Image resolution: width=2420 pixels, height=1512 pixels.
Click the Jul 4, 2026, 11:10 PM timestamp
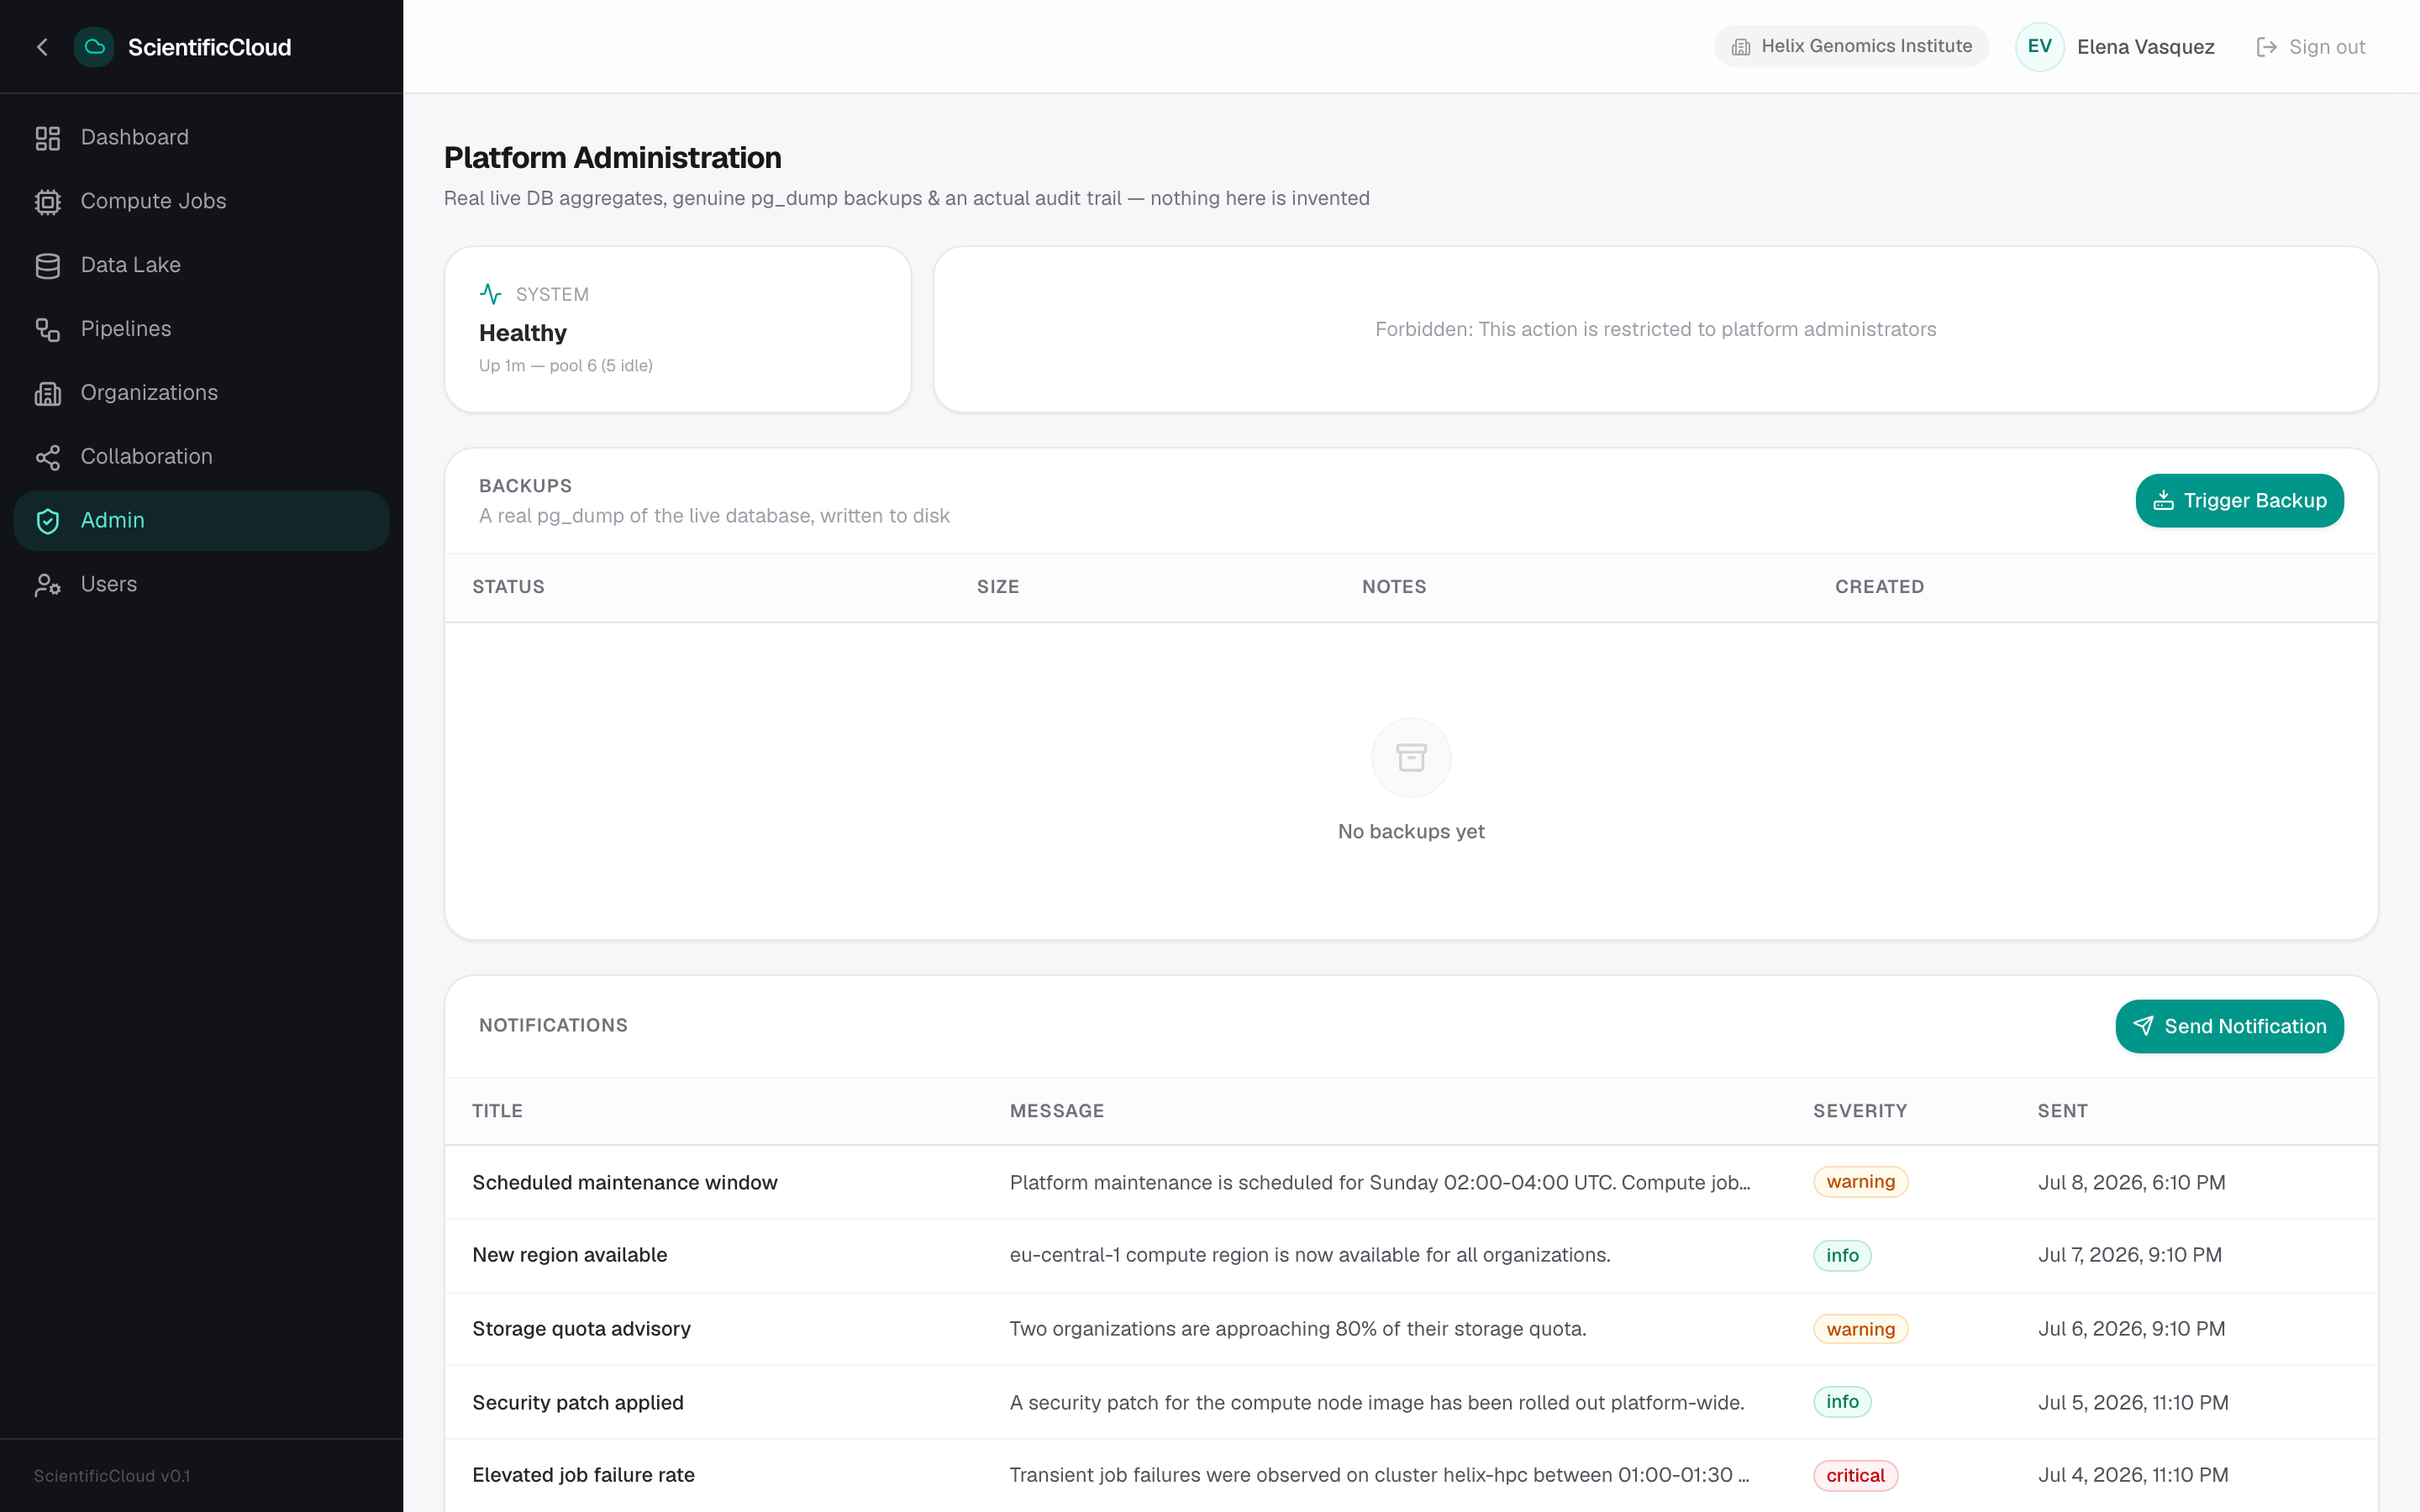2133,1475
